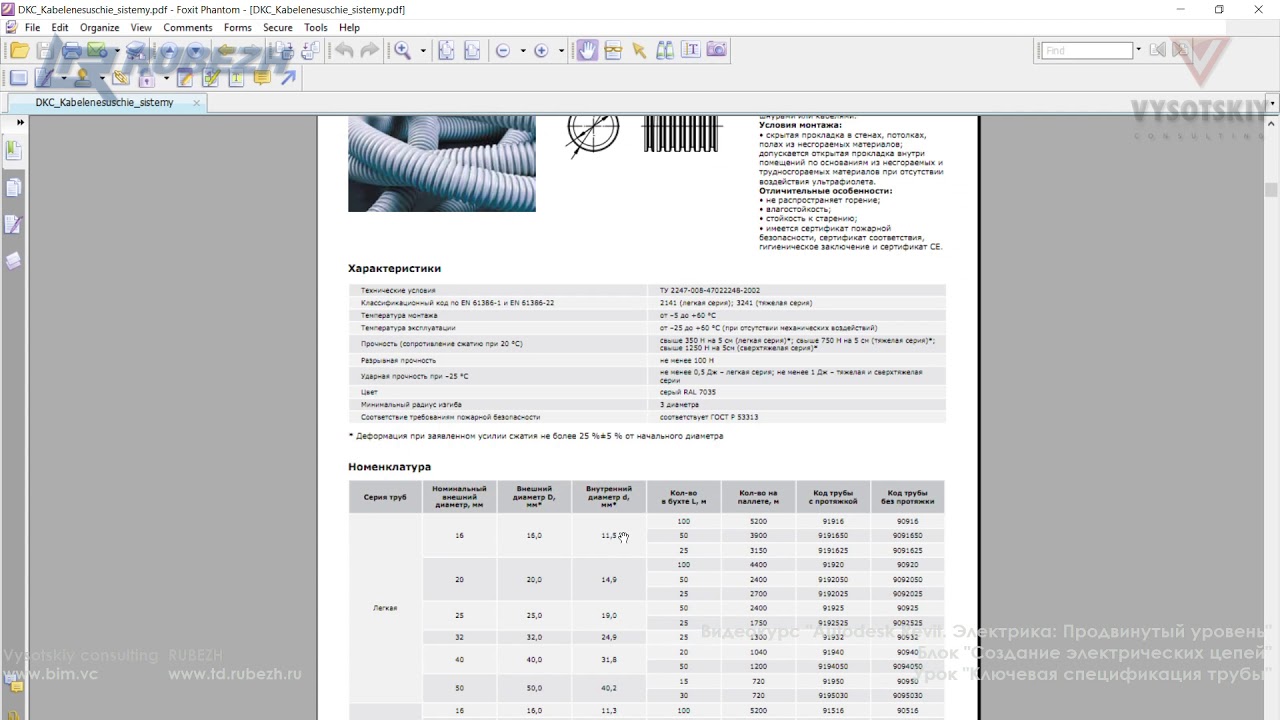Click the Undo arrow icon

(345, 51)
